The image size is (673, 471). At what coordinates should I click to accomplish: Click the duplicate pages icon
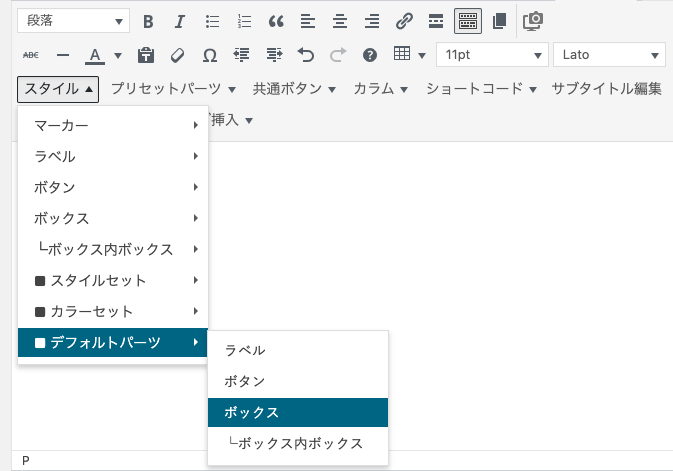[500, 21]
